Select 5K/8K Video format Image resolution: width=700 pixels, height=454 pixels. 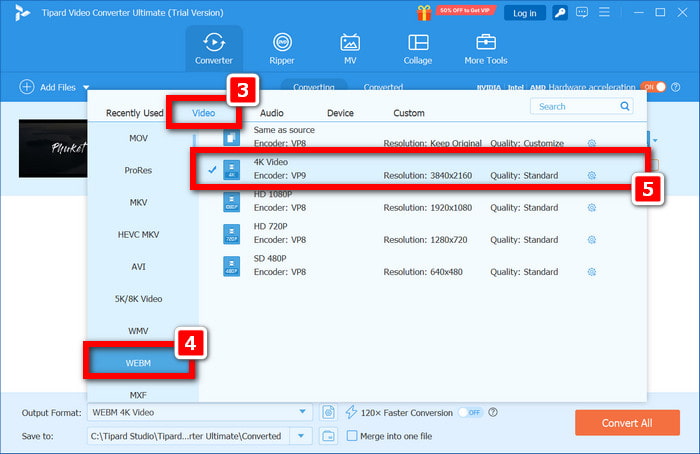[x=138, y=299]
